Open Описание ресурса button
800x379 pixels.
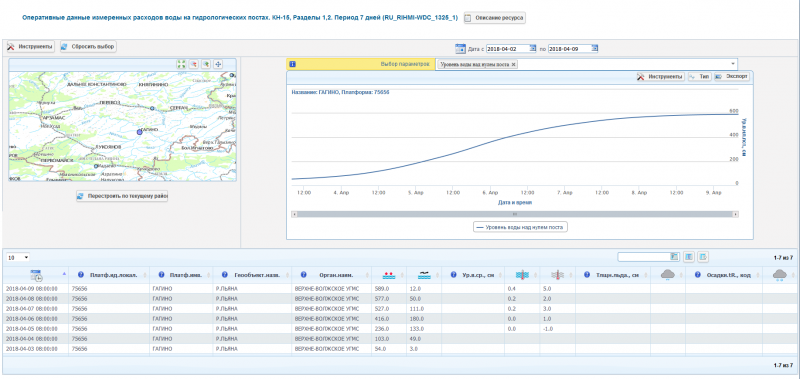(494, 17)
